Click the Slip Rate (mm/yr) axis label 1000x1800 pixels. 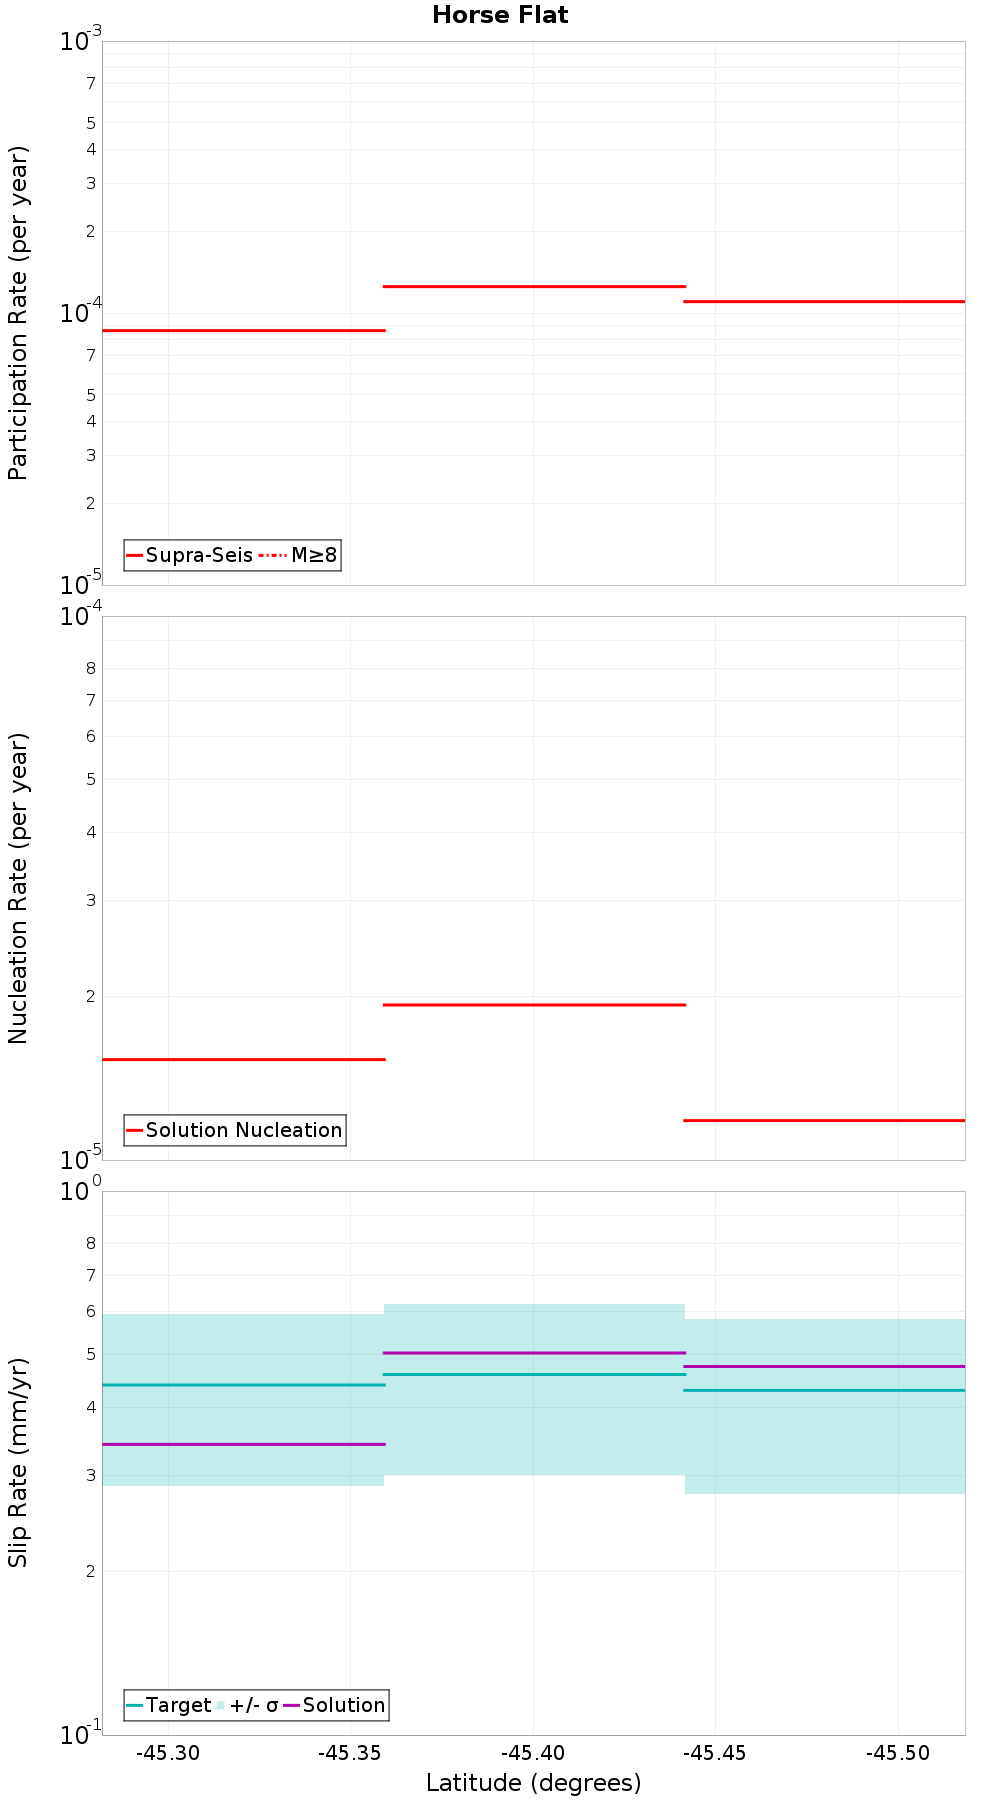pyautogui.click(x=18, y=1462)
